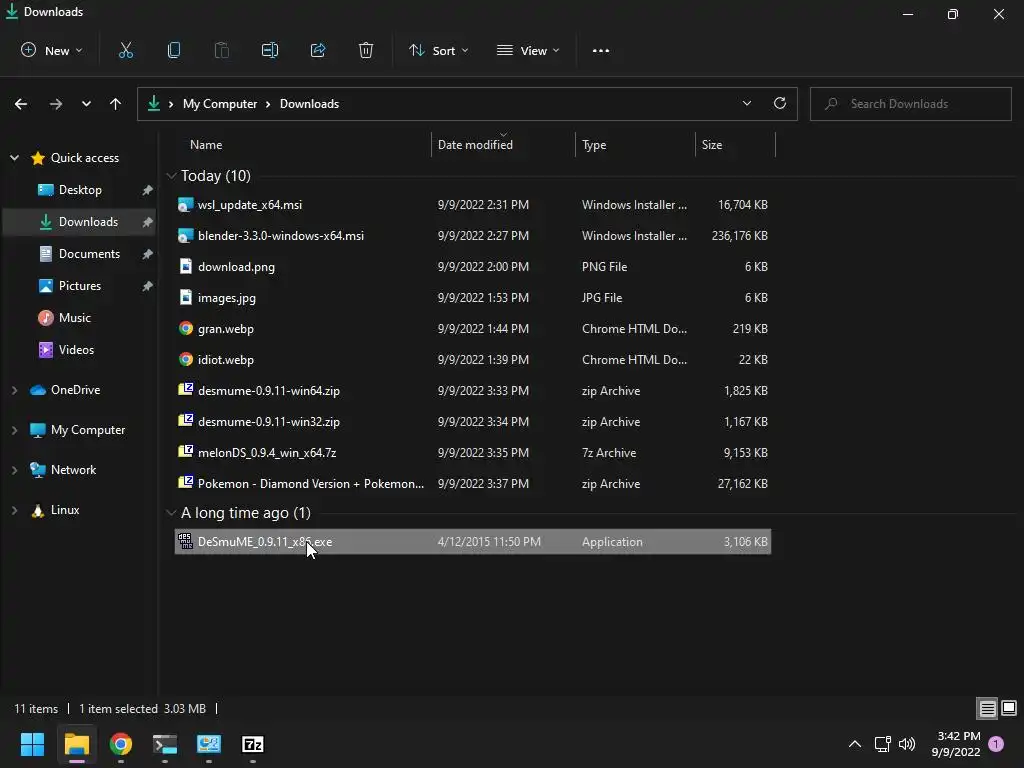Viewport: 1024px width, 768px height.
Task: Open the See more three-dots menu
Action: [601, 50]
